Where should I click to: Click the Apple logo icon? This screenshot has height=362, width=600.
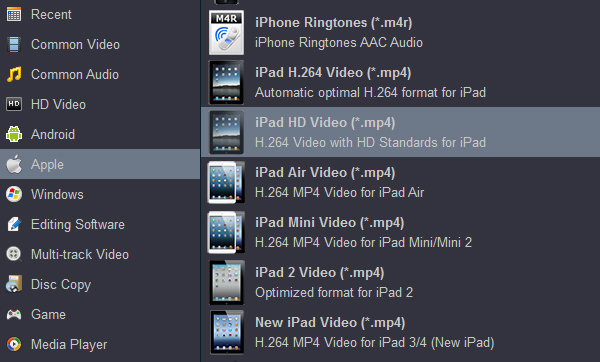pos(14,164)
